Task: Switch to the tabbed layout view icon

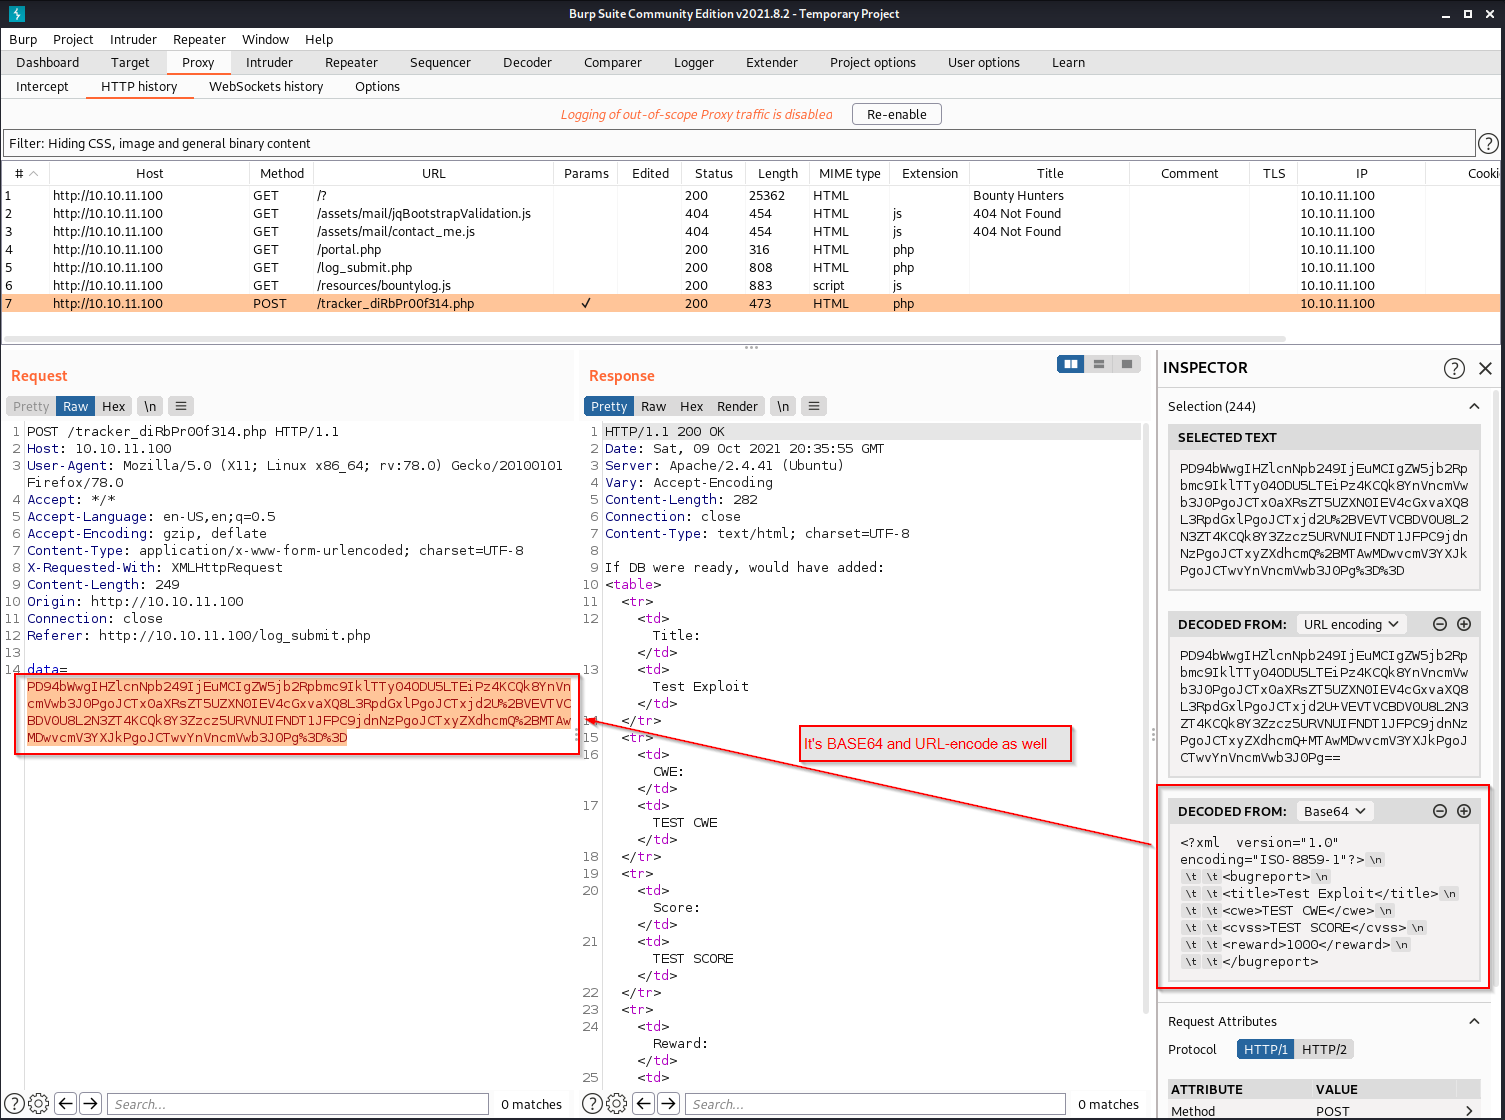Action: (1127, 364)
